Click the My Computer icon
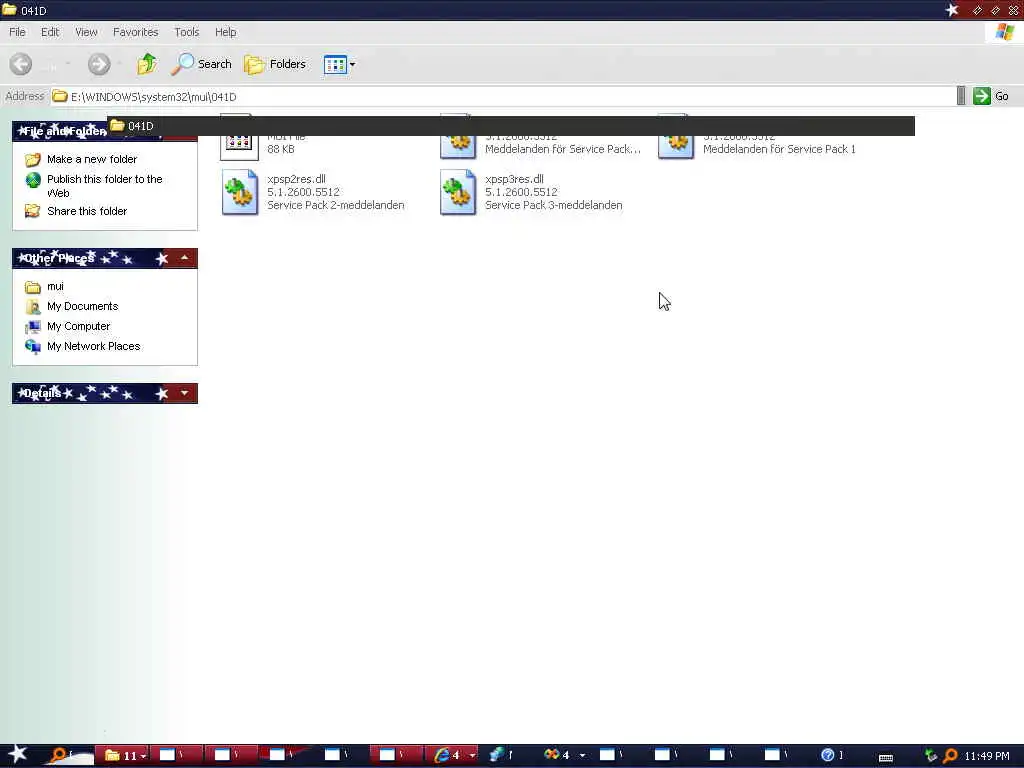The height and width of the screenshot is (768, 1024). pyautogui.click(x=33, y=327)
